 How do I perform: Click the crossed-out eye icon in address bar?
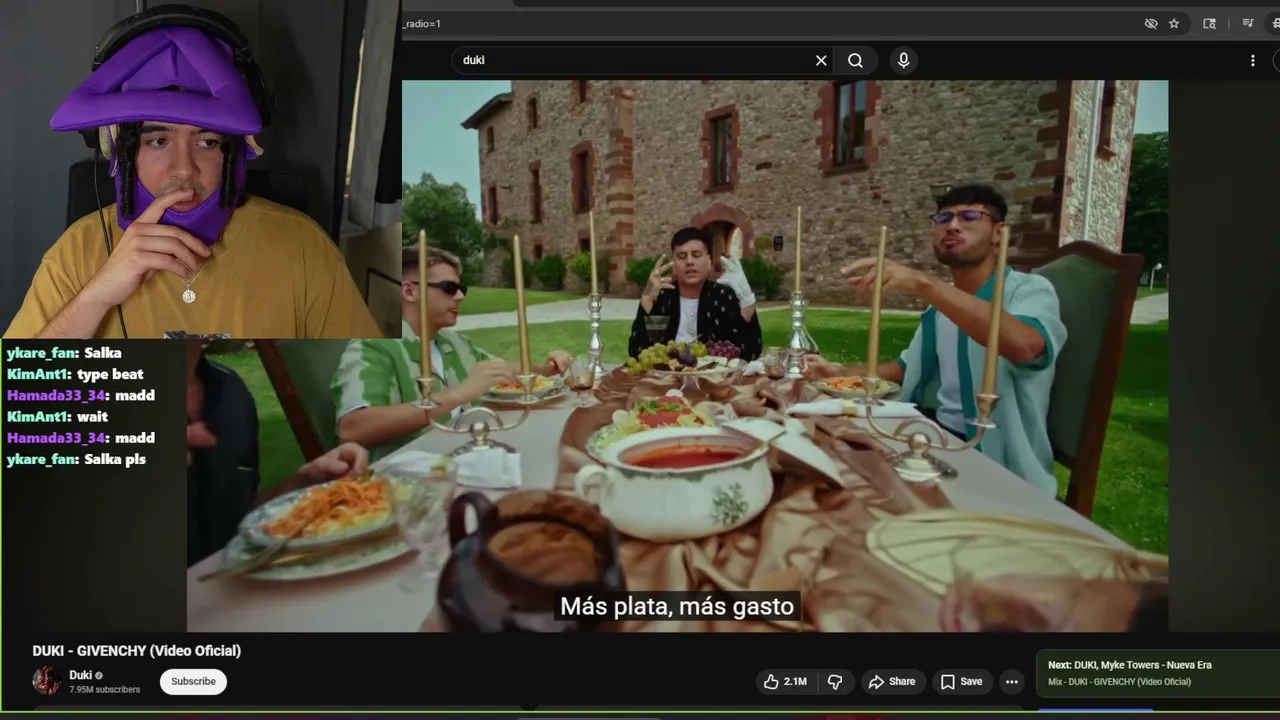(x=1151, y=24)
